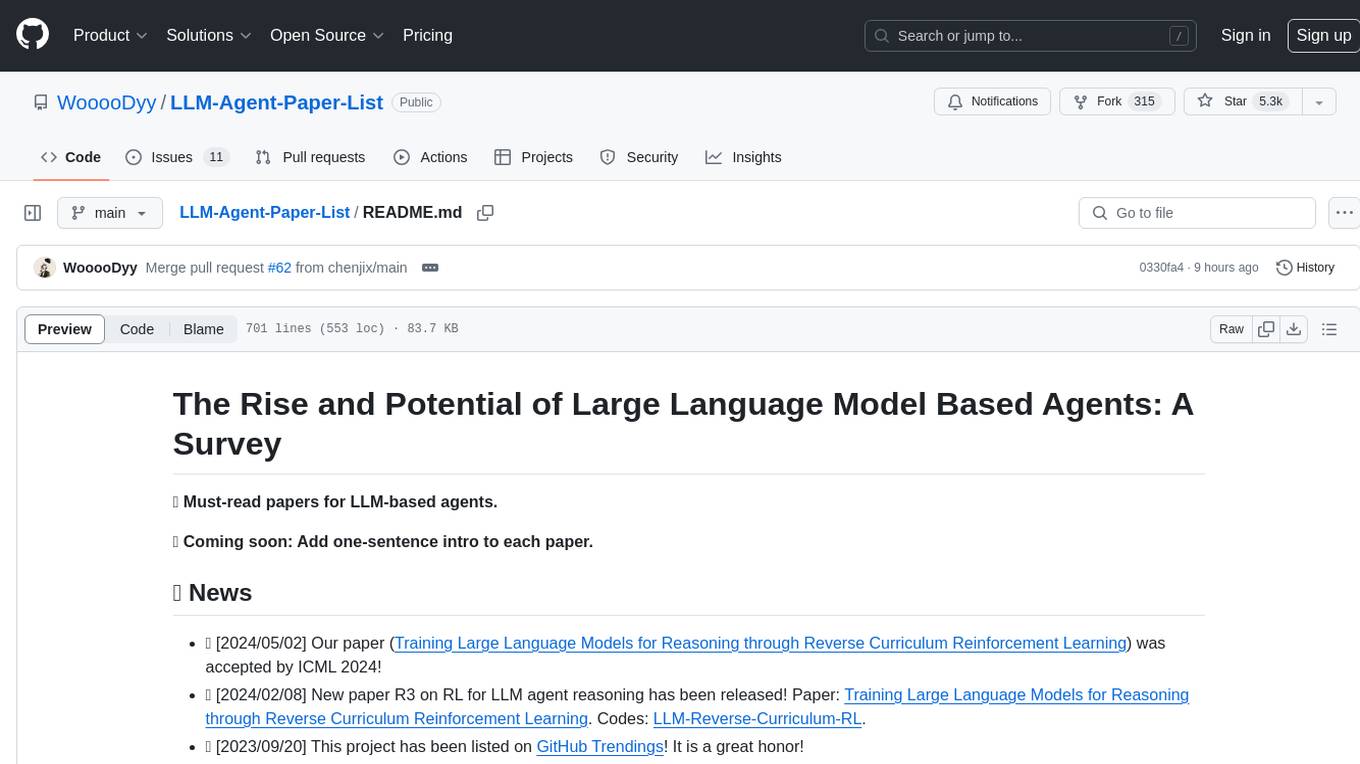Viewport: 1360px width, 764px height.
Task: Expand the commit message details ellipsis
Action: [430, 268]
